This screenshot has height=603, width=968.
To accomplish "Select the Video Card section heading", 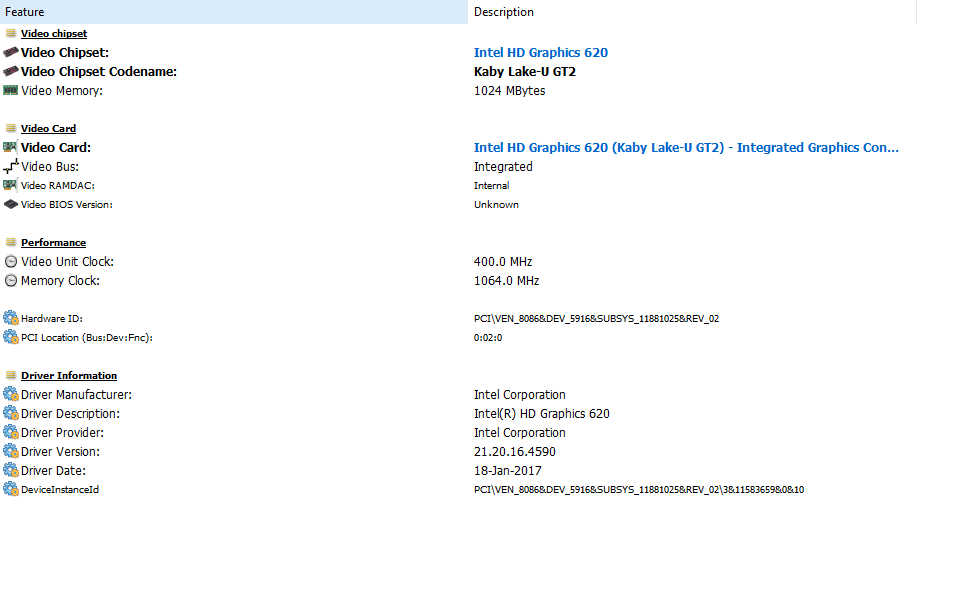I will [48, 128].
